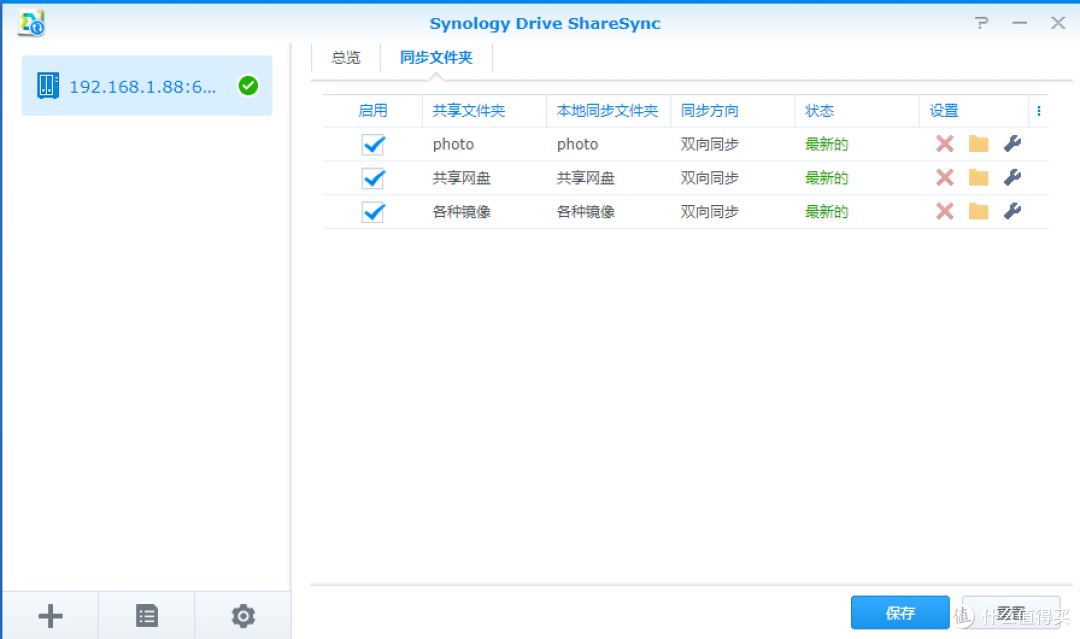Click the Synology Drive ShareSync app icon
This screenshot has width=1080, height=639.
[x=32, y=23]
